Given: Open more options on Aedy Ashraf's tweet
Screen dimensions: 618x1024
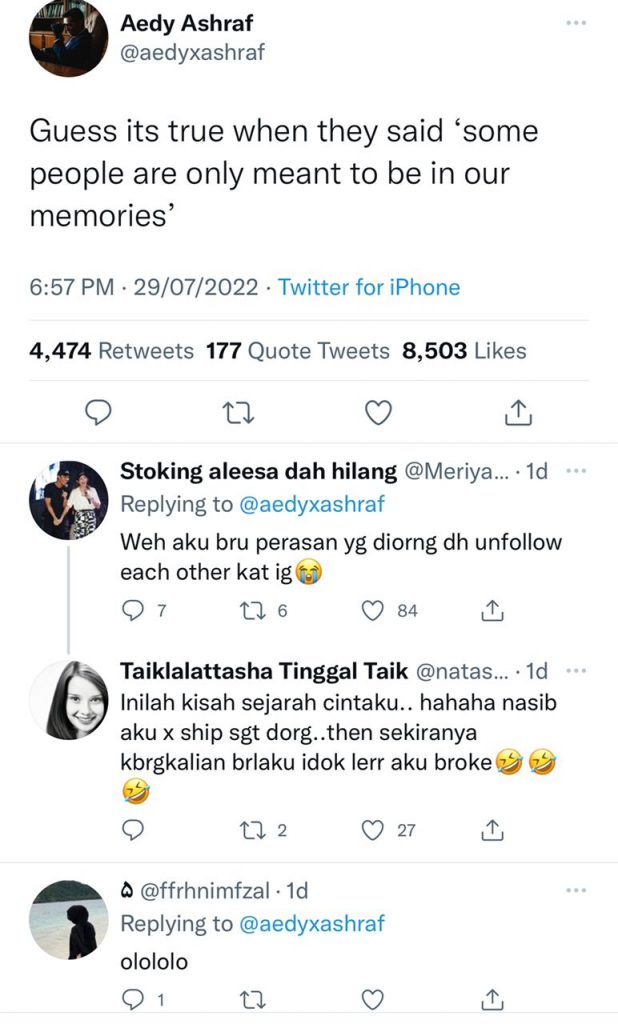Looking at the screenshot, I should coord(576,23).
